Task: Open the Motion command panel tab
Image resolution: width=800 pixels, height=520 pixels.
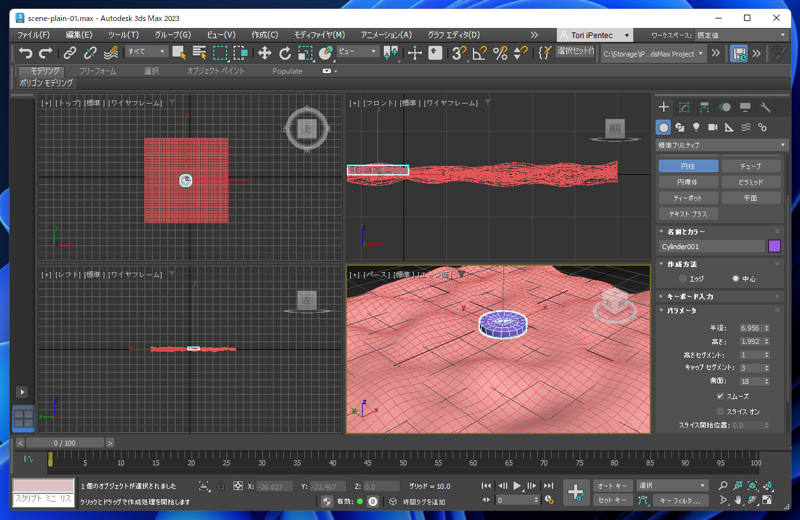Action: click(x=724, y=107)
